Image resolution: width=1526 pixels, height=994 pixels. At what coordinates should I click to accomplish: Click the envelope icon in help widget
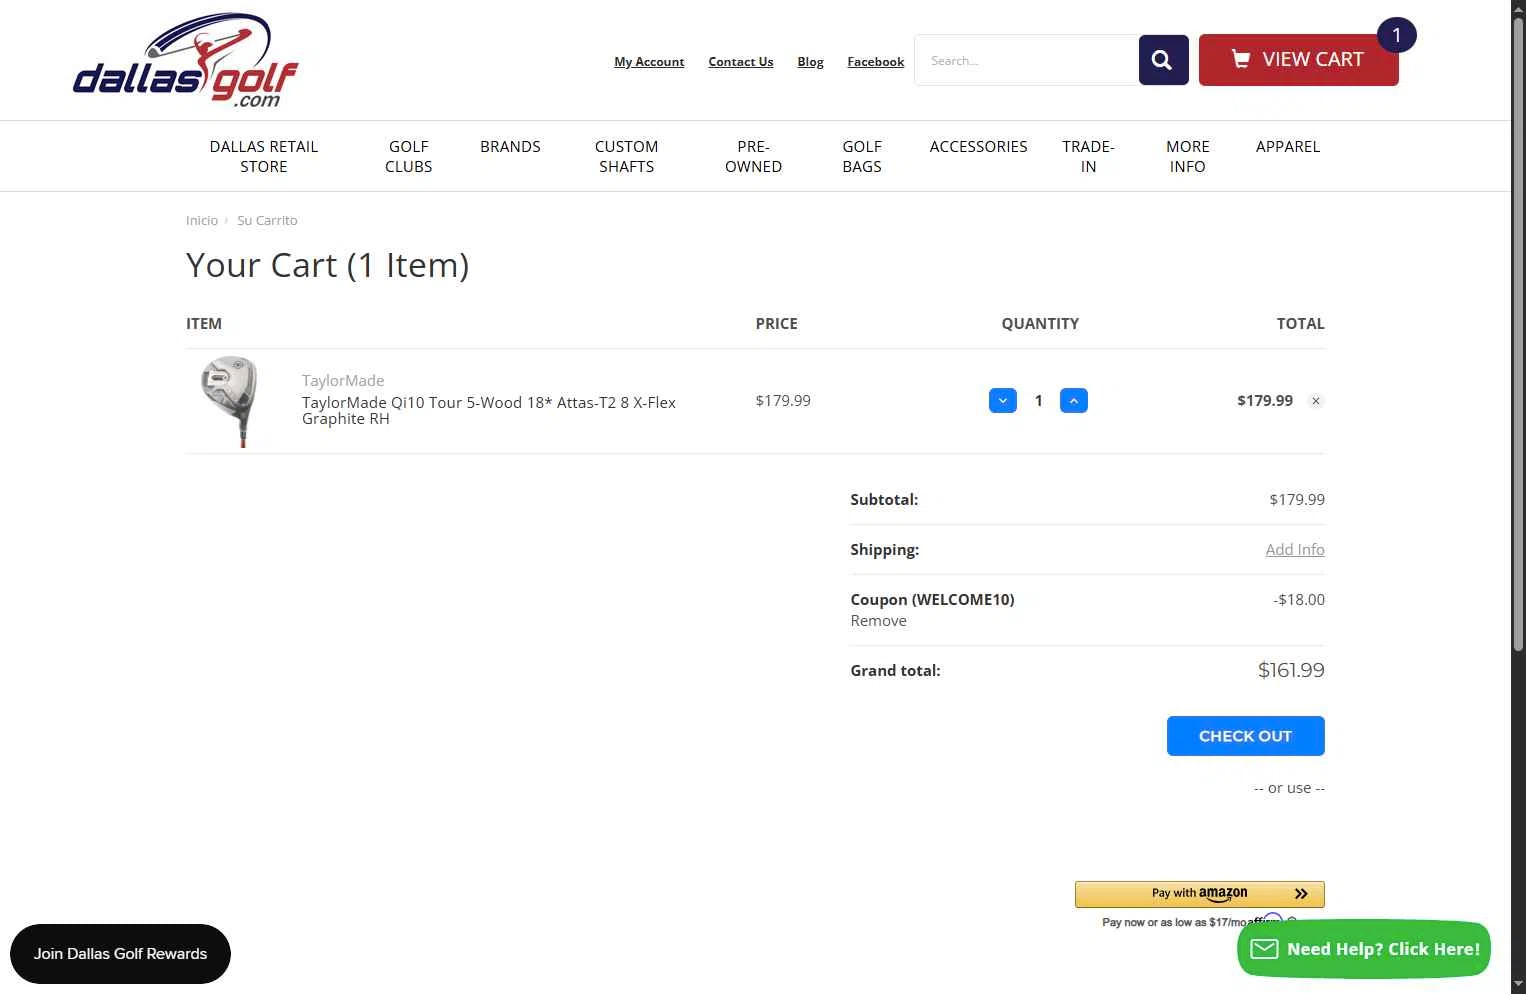click(x=1264, y=949)
